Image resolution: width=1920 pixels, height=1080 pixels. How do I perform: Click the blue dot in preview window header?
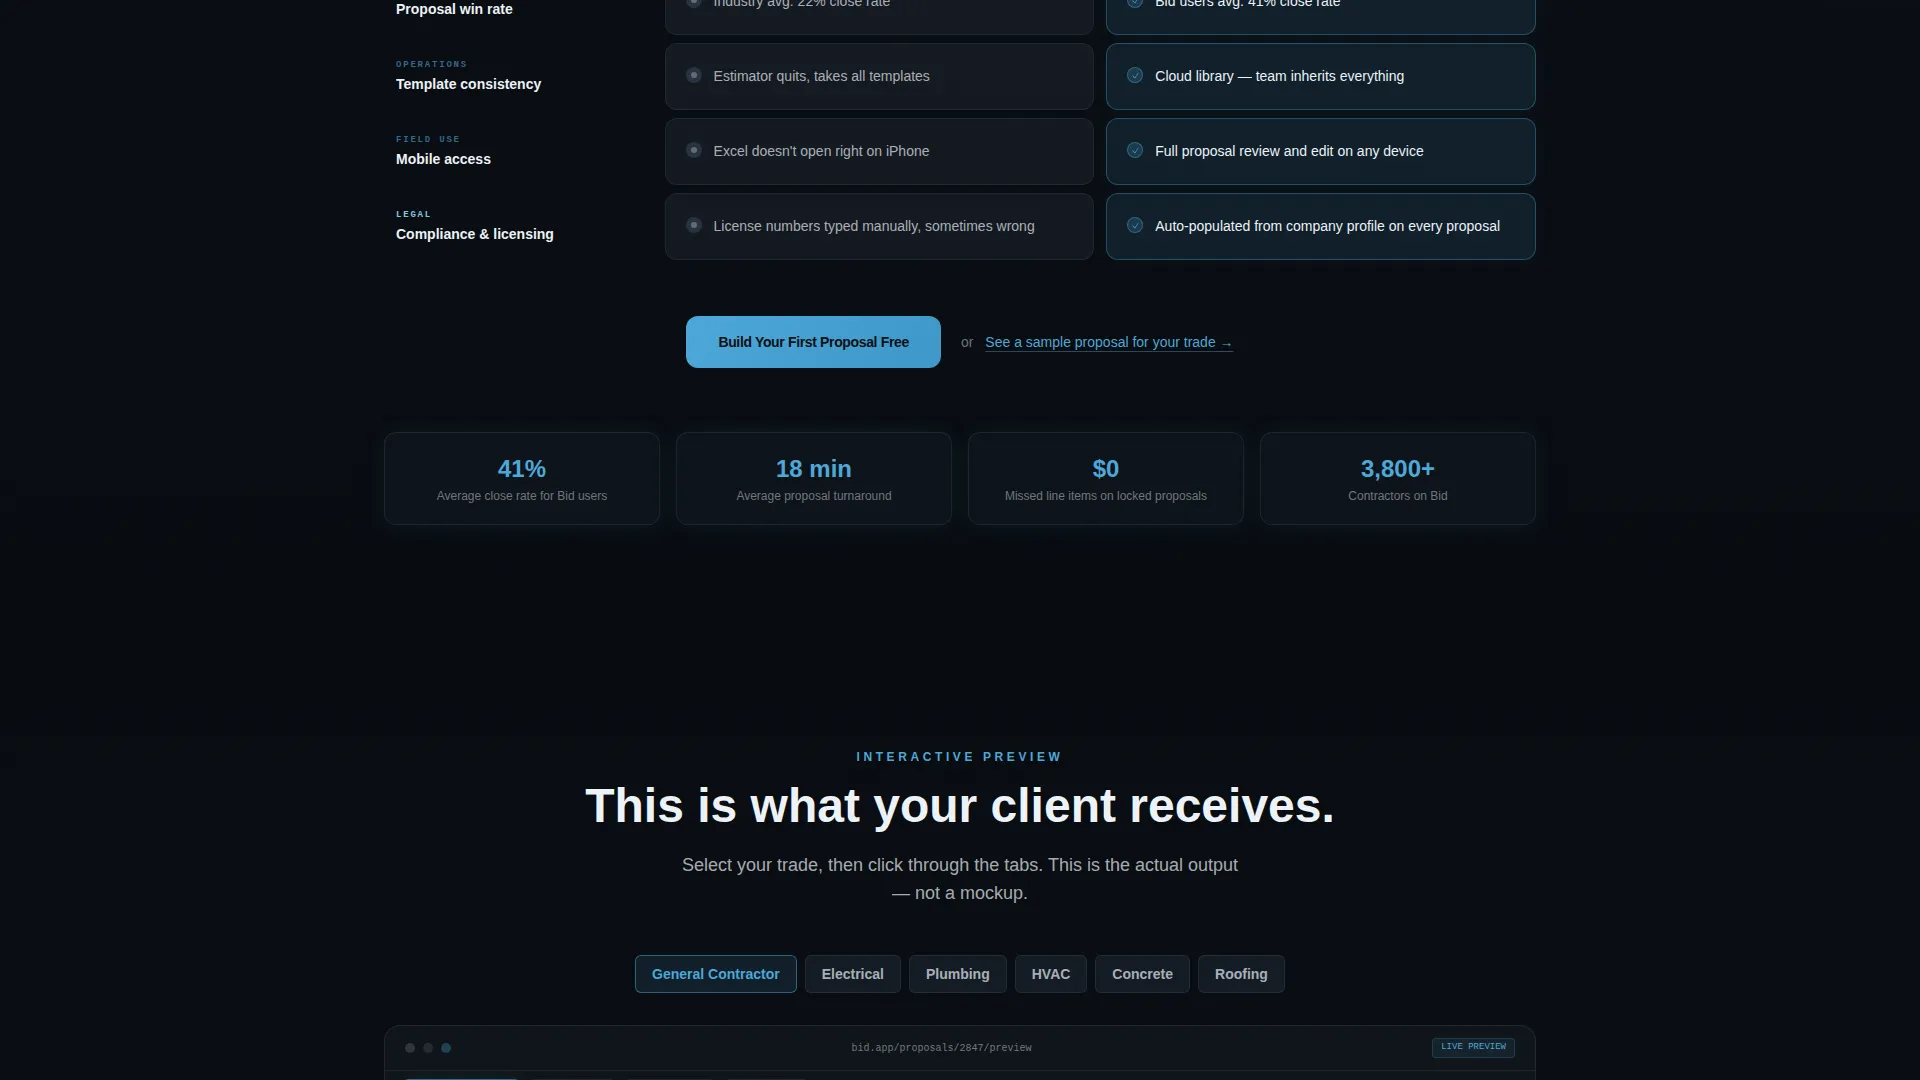point(446,1048)
